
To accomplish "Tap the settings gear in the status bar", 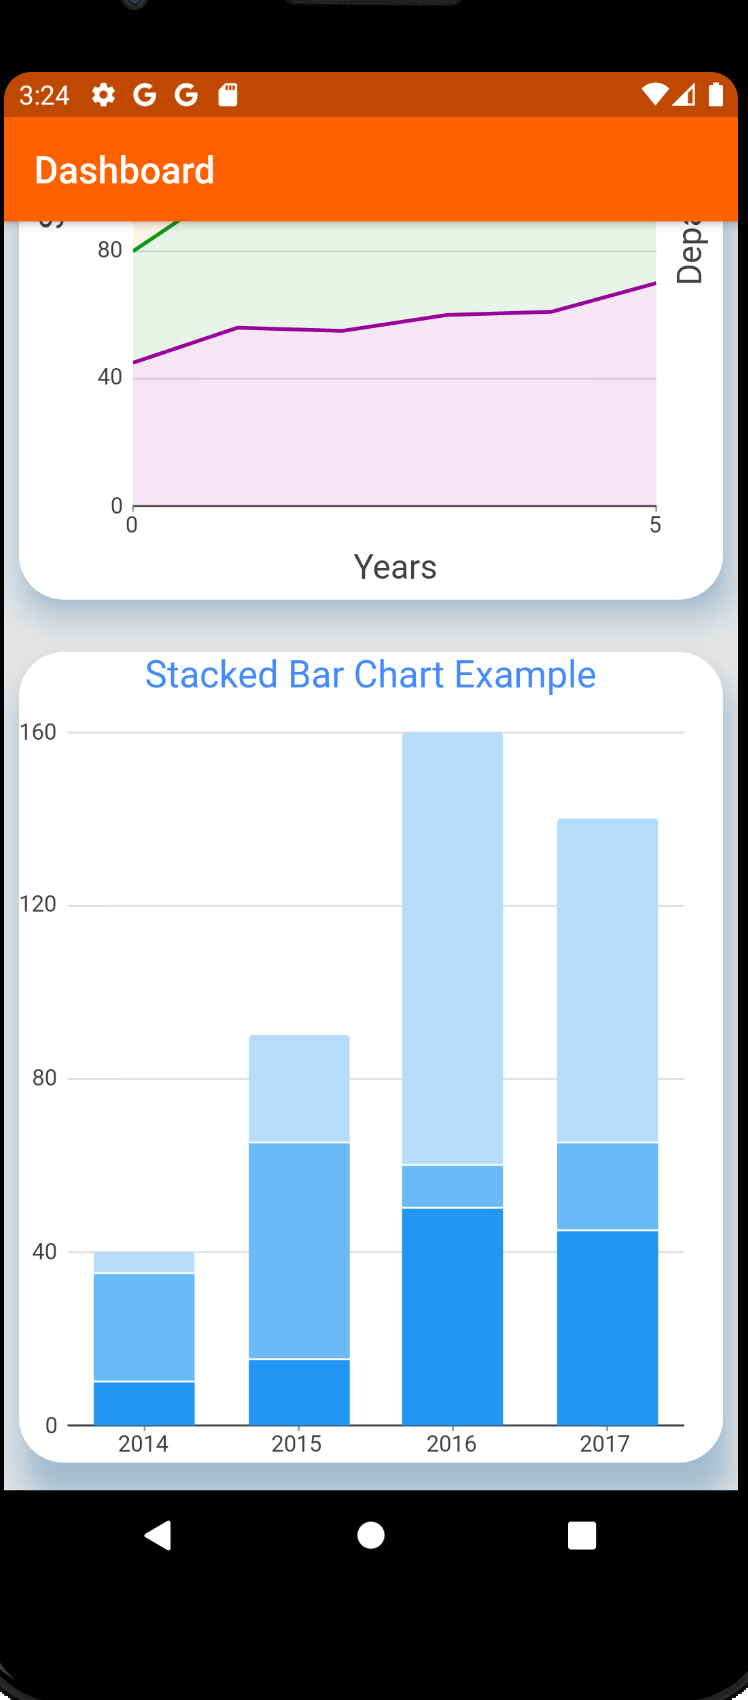I will (x=103, y=95).
